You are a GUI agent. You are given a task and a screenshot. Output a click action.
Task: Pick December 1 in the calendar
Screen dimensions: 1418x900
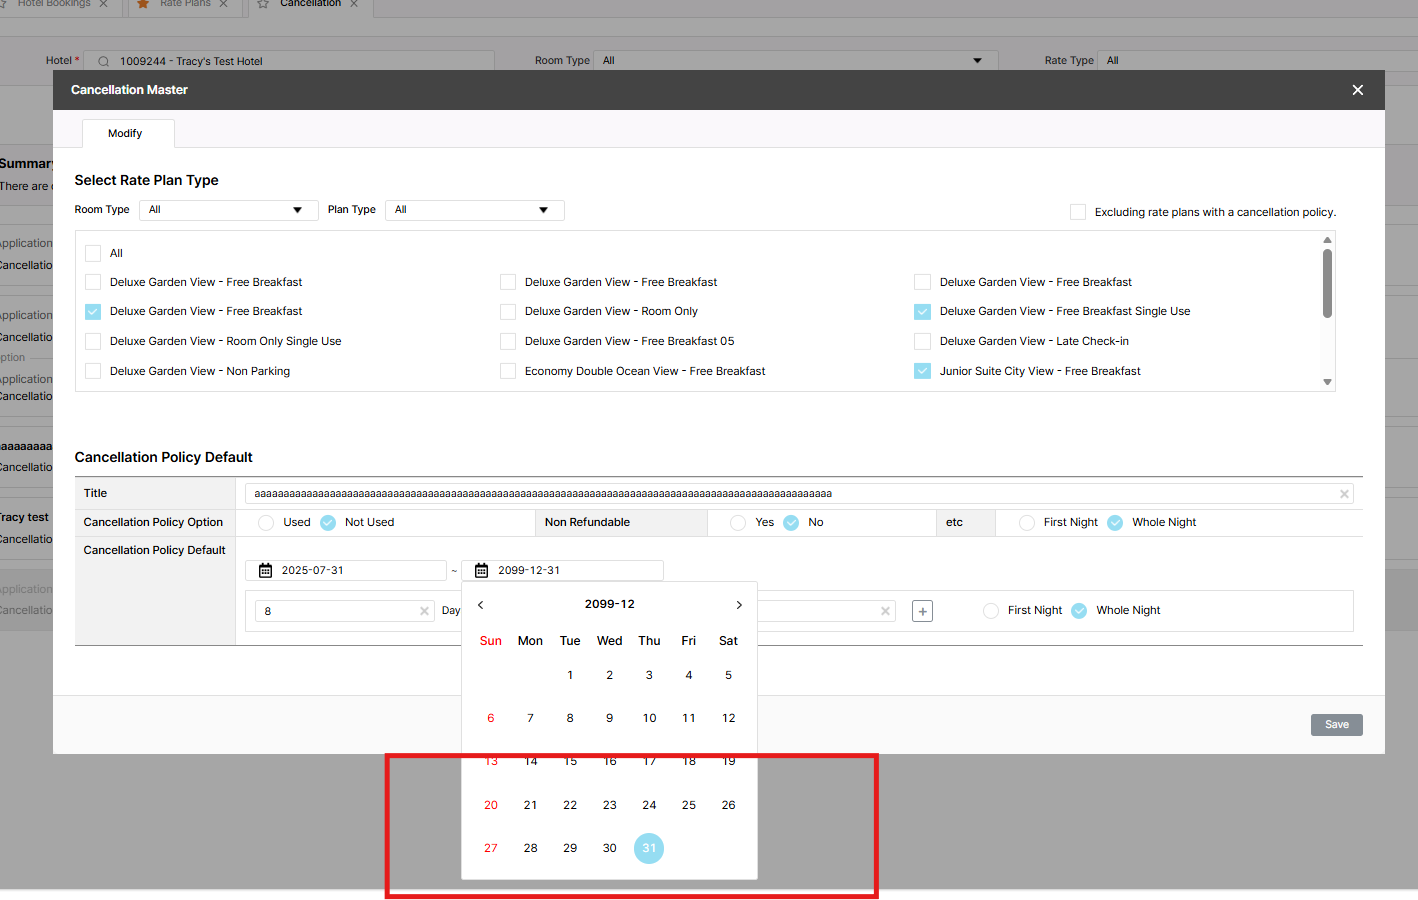click(x=570, y=675)
